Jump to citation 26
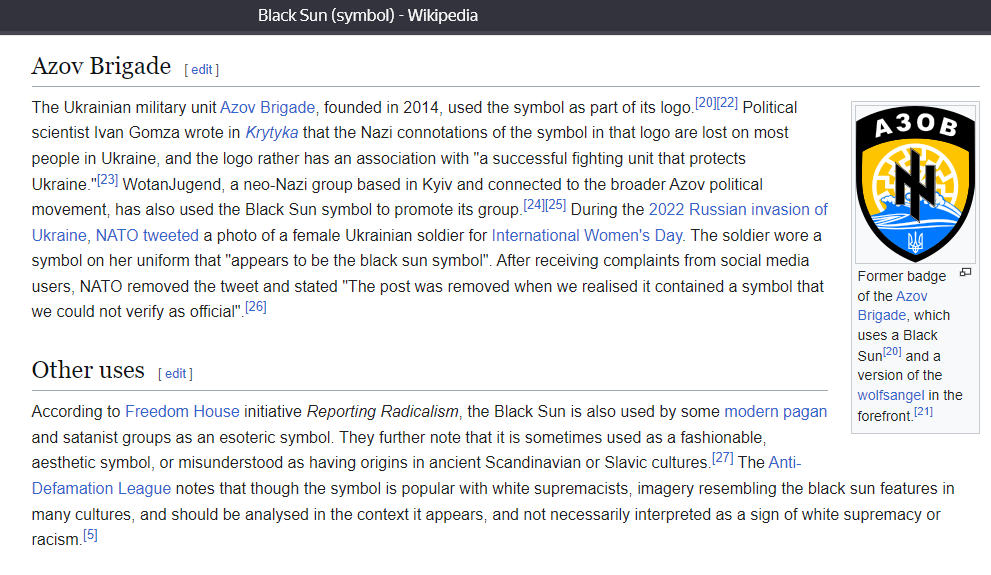The height and width of the screenshot is (575, 991). tap(256, 307)
